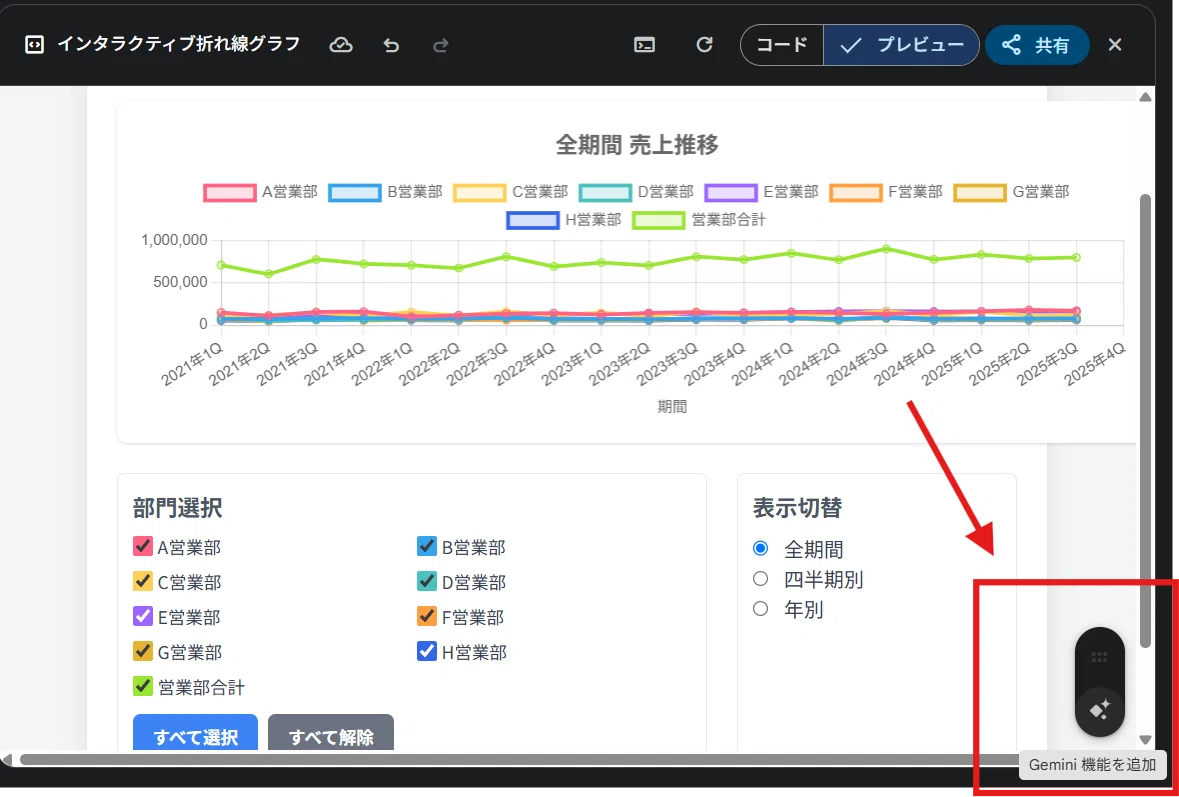1179x797 pixels.
Task: Click the dotted grip handle on floating pill
Action: [1099, 658]
